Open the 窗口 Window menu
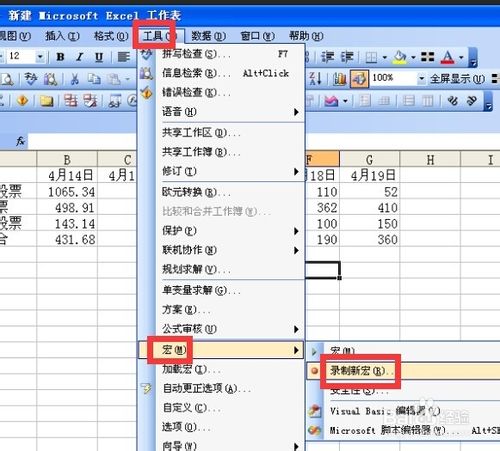This screenshot has width=500, height=451. coord(257,36)
